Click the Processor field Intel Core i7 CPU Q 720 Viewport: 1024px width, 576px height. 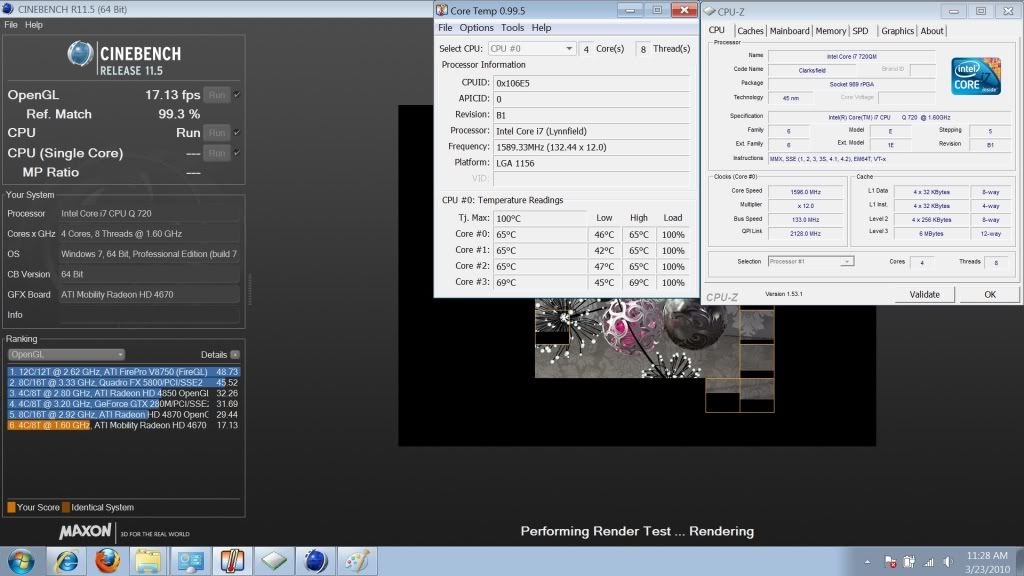pos(149,214)
